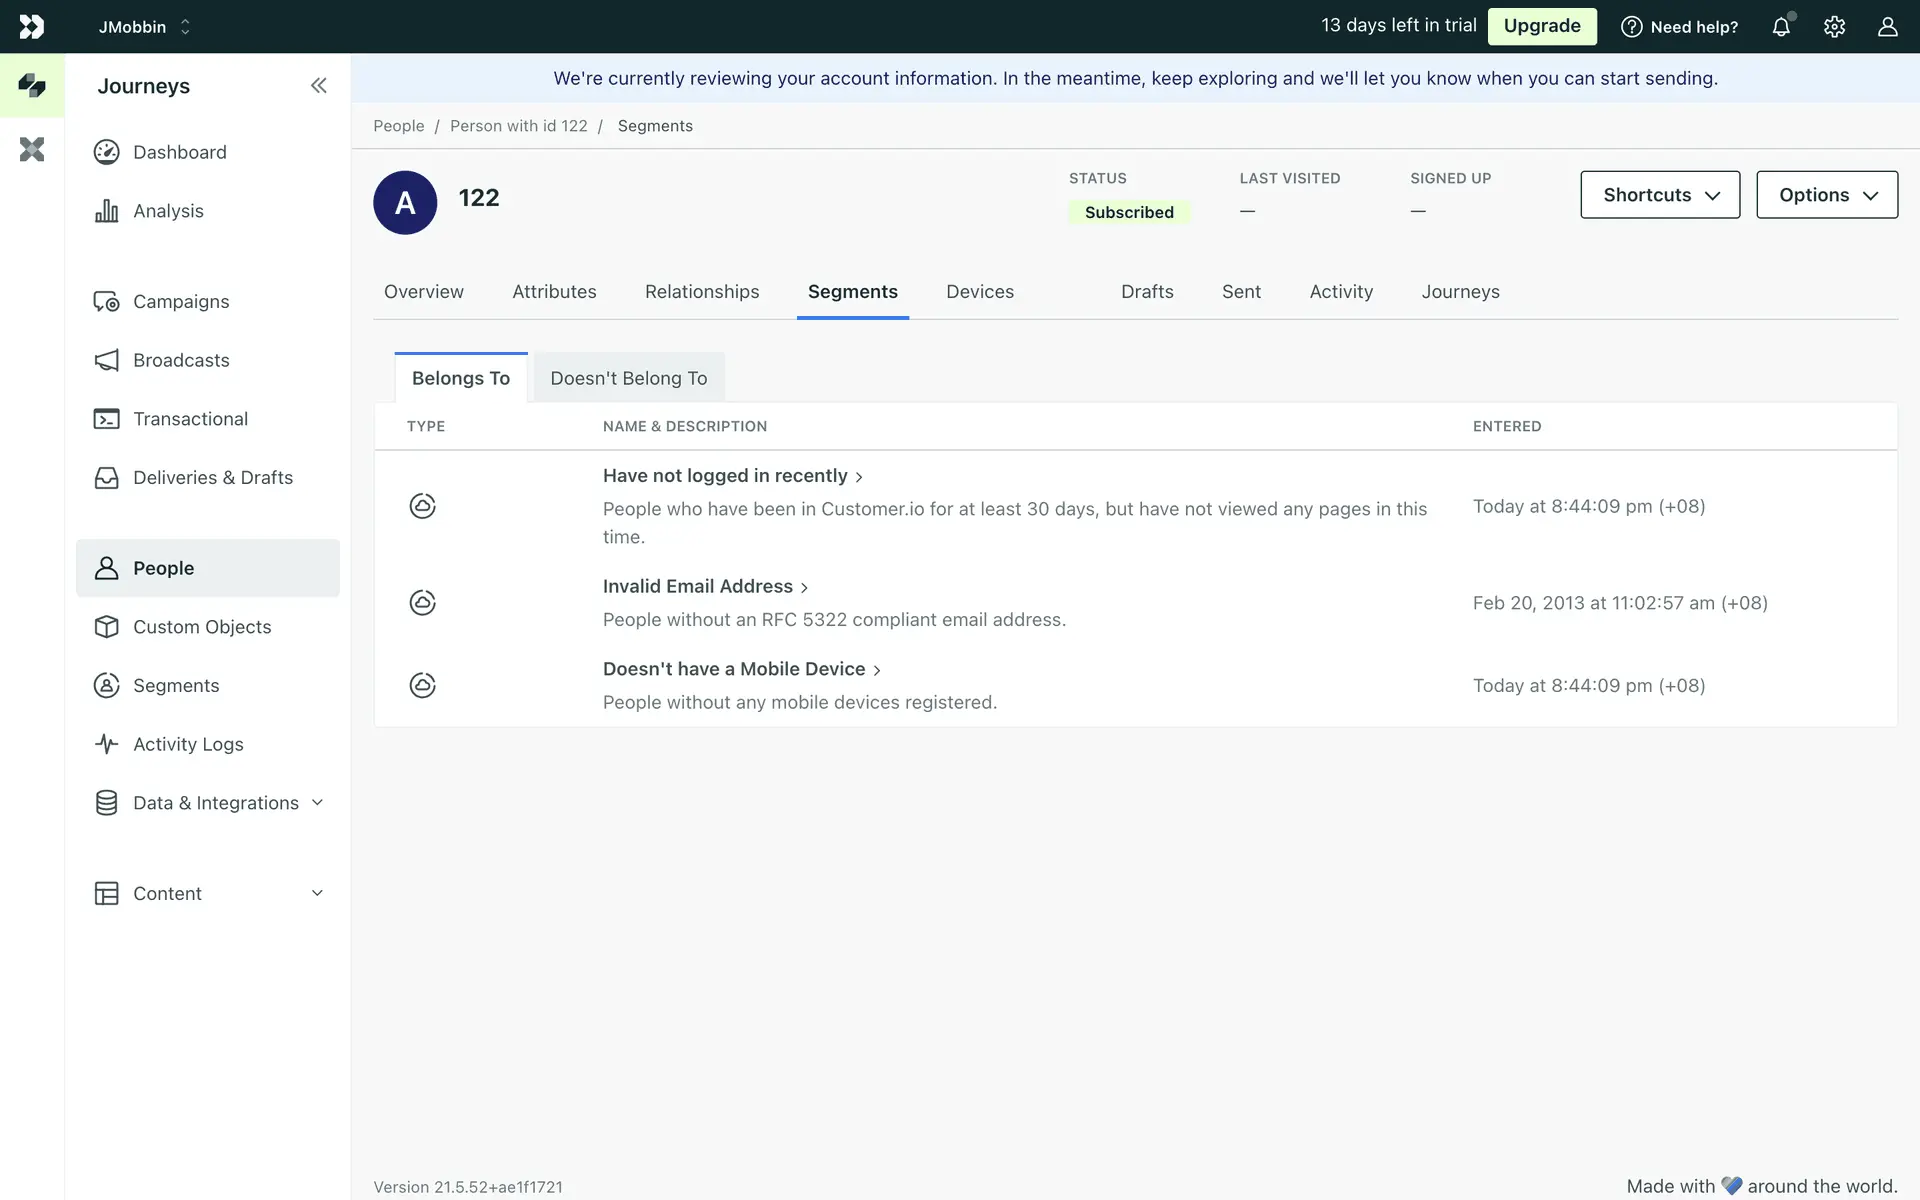1920x1200 pixels.
Task: Click the Activity Logs pulse icon
Action: coord(106,744)
